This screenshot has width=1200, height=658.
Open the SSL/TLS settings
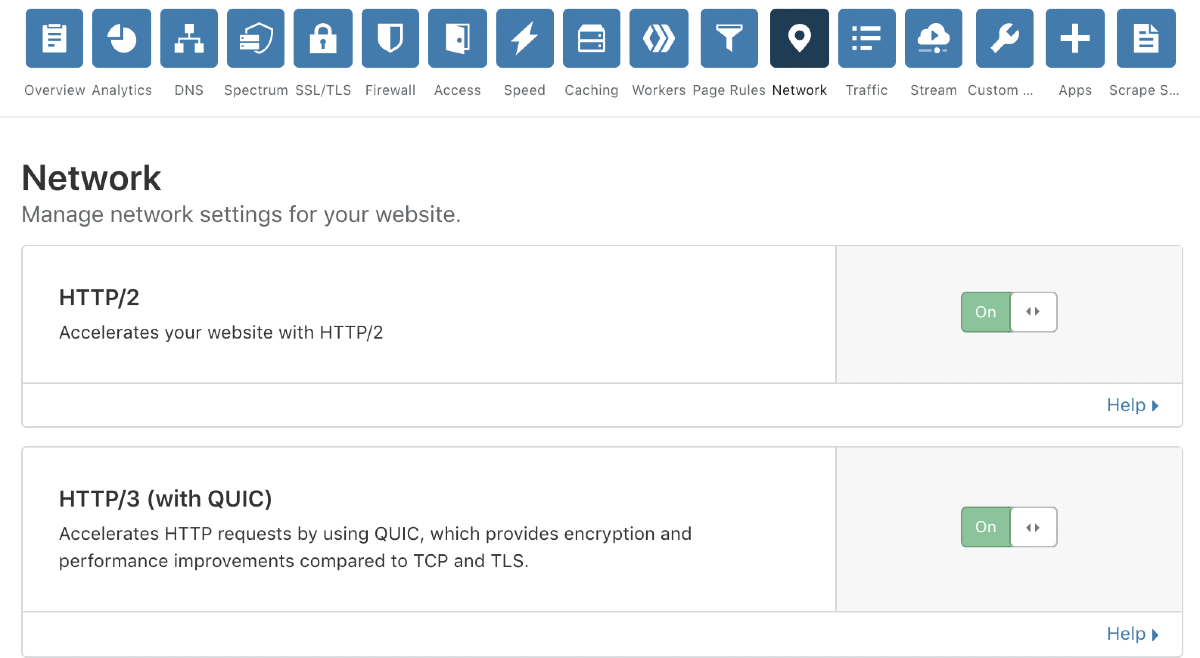click(x=322, y=38)
